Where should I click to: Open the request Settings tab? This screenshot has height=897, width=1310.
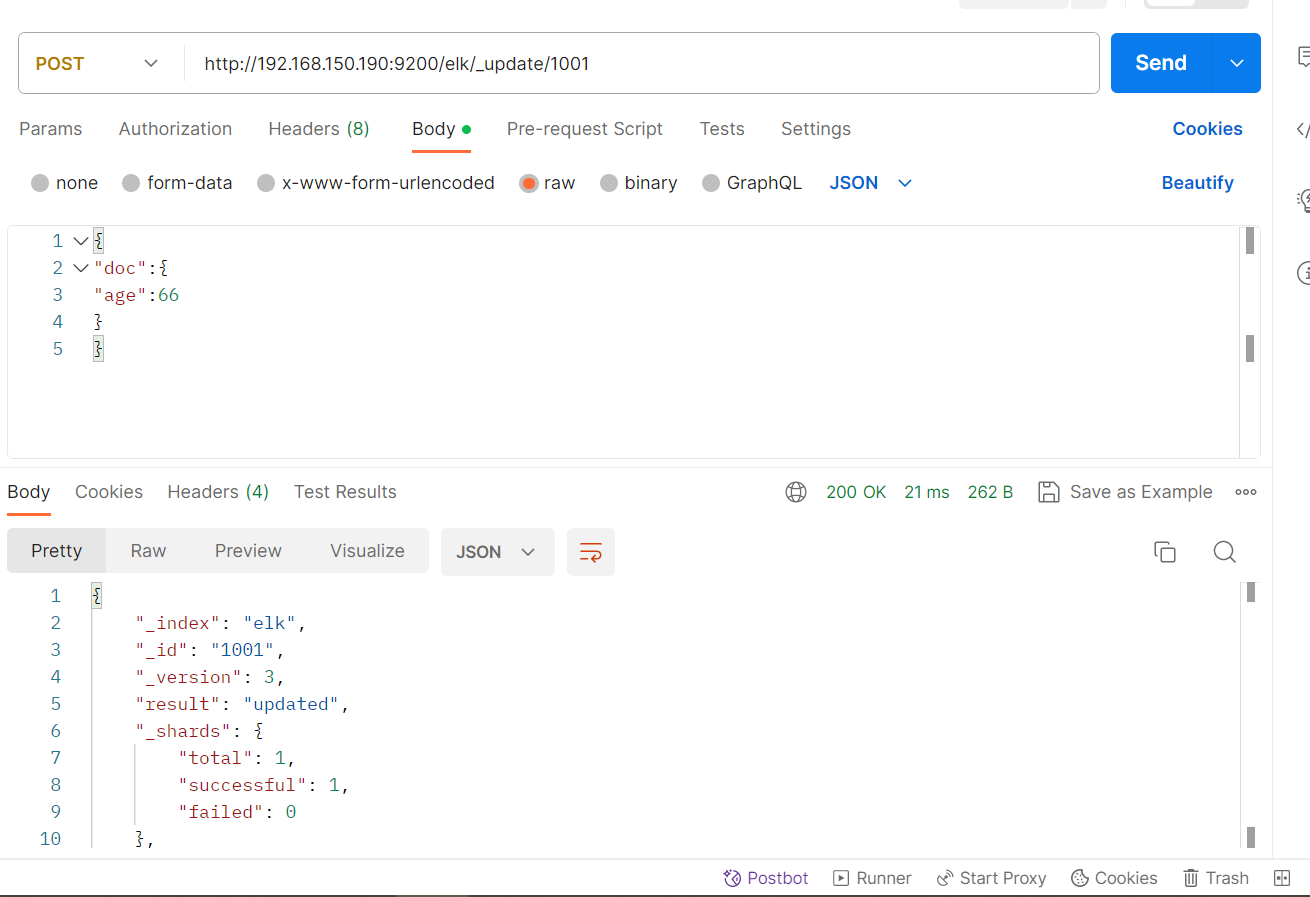816,129
